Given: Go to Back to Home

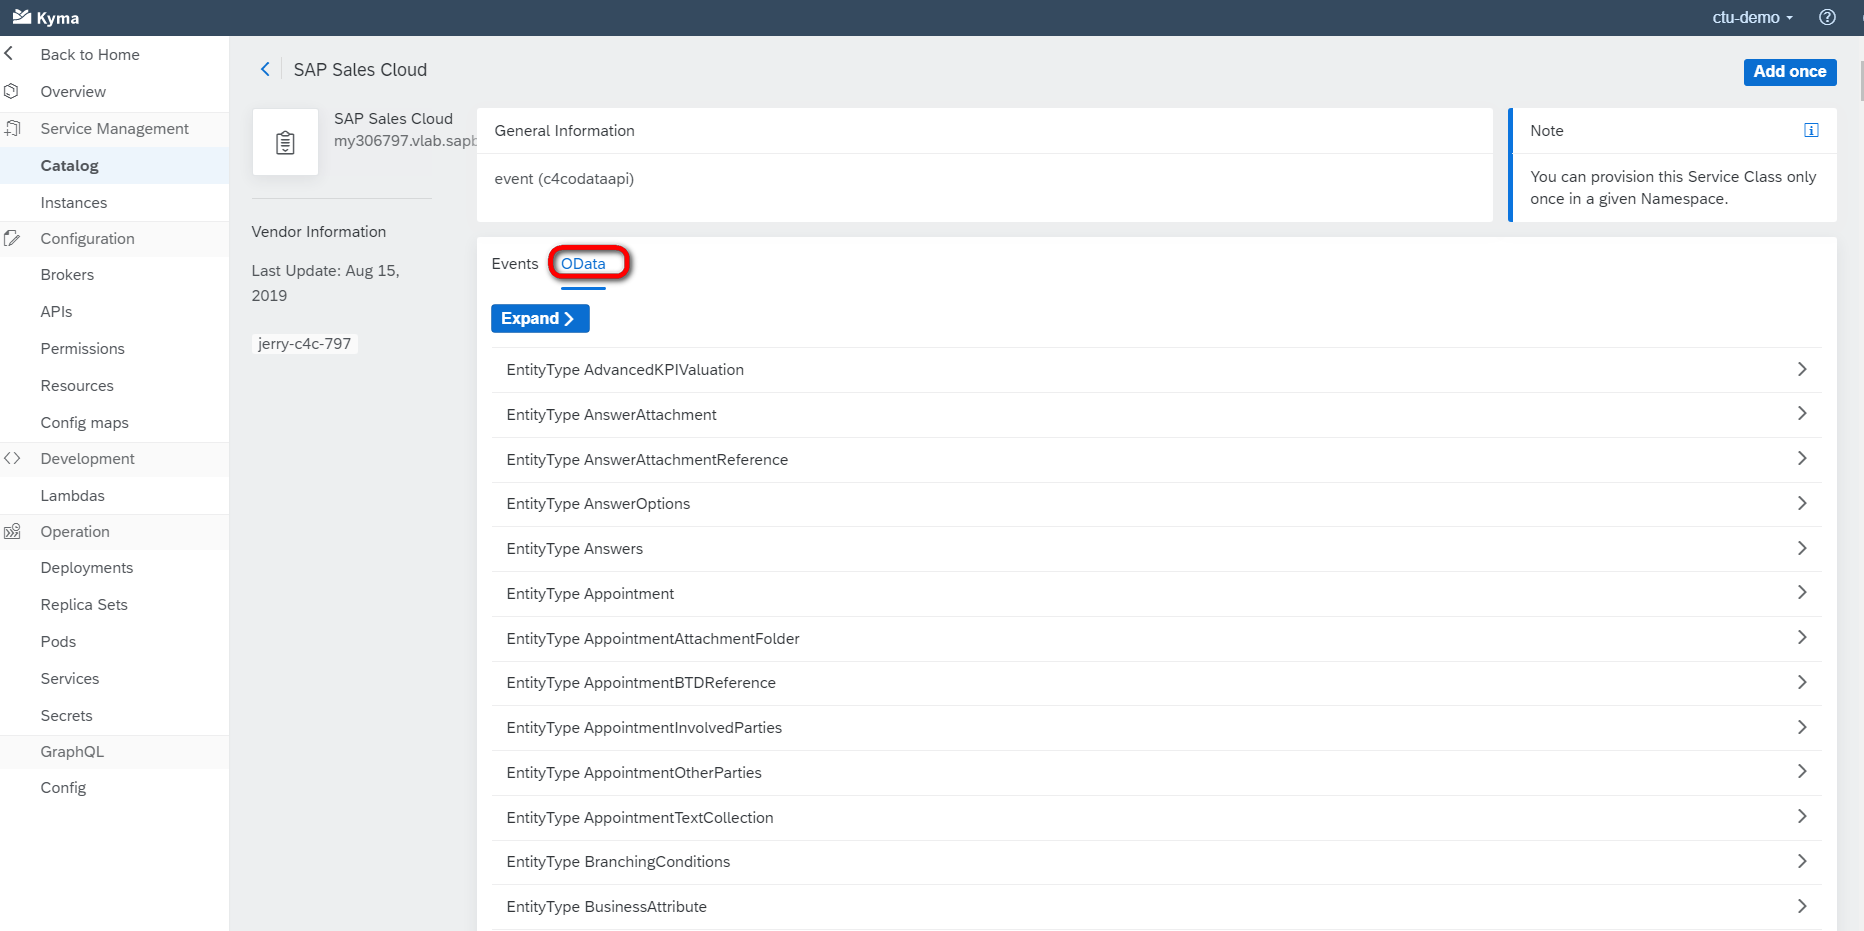Looking at the screenshot, I should click(90, 54).
